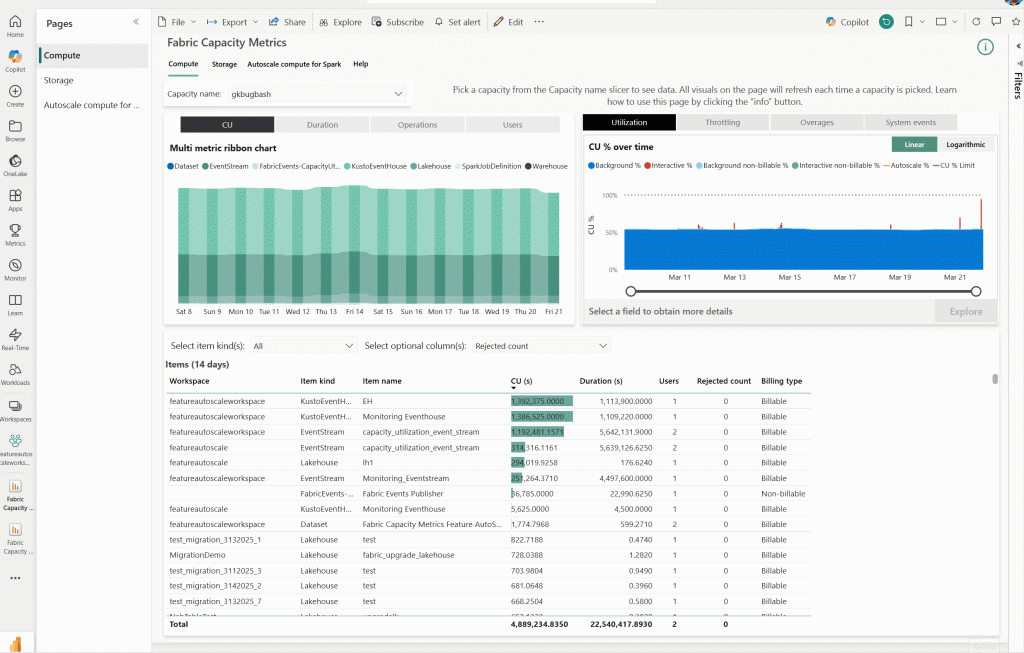Viewport: 1024px width, 653px height.
Task: Collapse the Pages pane with double chevron
Action: pos(136,22)
